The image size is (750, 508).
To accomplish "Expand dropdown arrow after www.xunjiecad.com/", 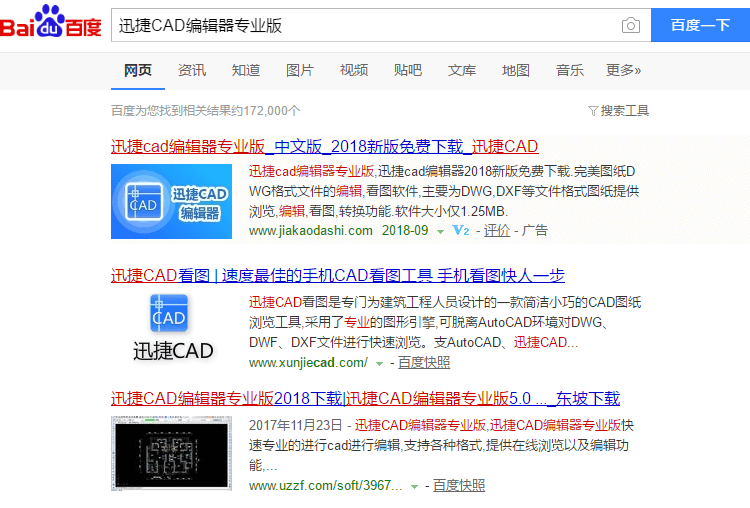I will pyautogui.click(x=379, y=364).
